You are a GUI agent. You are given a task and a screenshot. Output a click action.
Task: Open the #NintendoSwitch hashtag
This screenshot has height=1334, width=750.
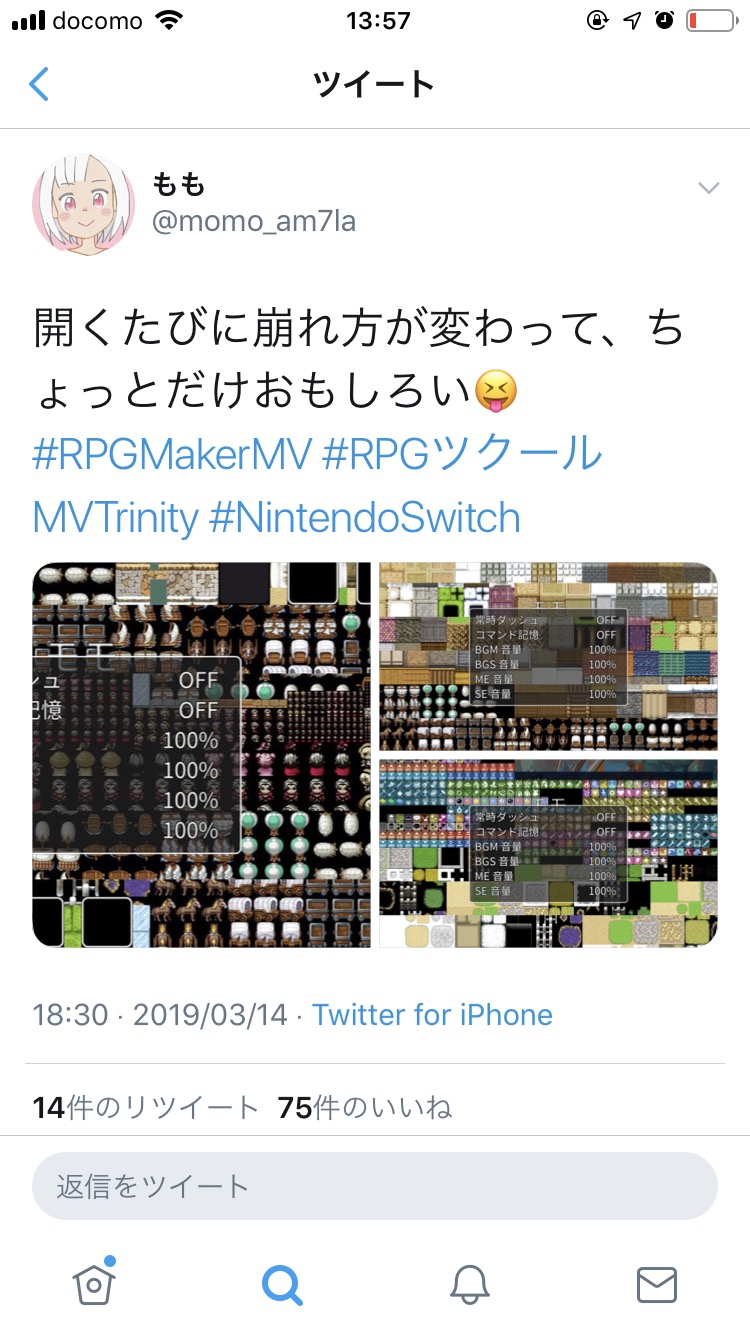365,518
